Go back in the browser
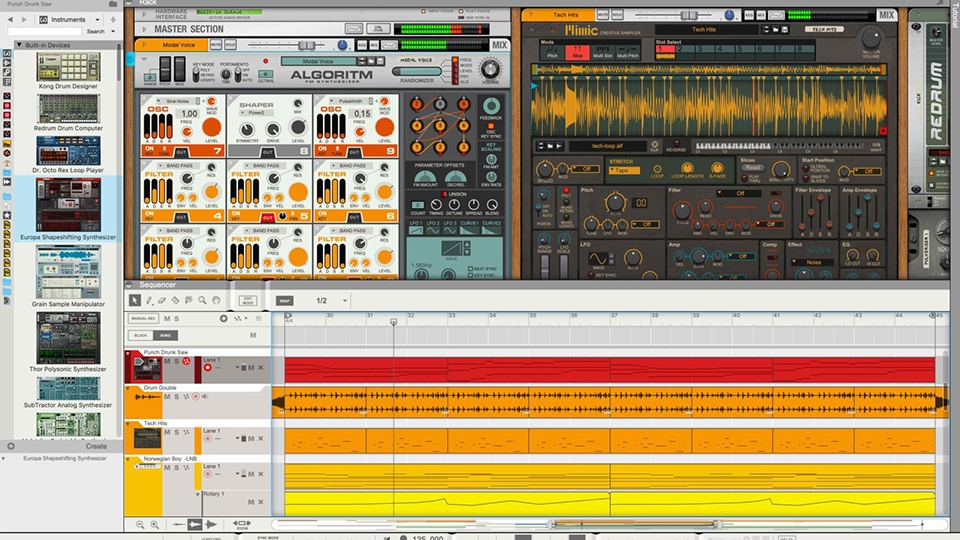This screenshot has height=540, width=960. click(x=10, y=20)
